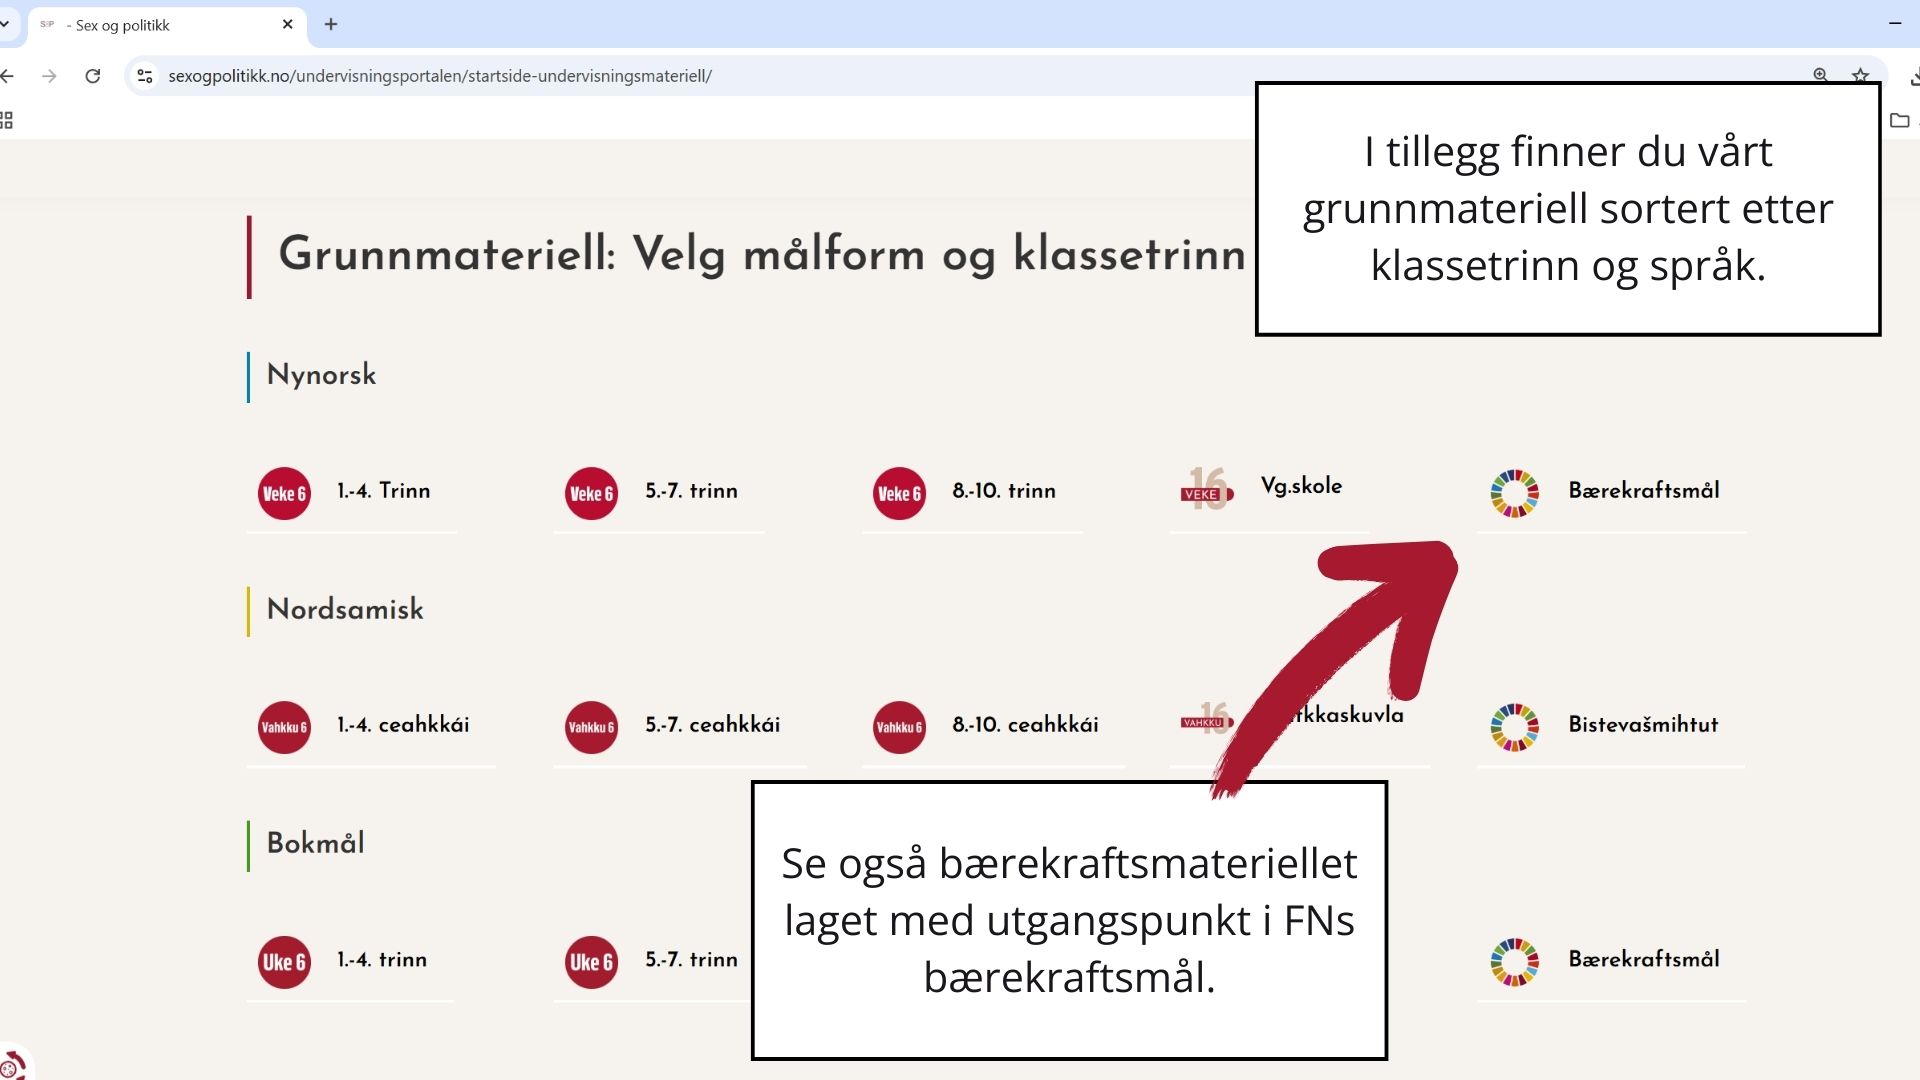
Task: Reload the current page
Action: point(93,76)
